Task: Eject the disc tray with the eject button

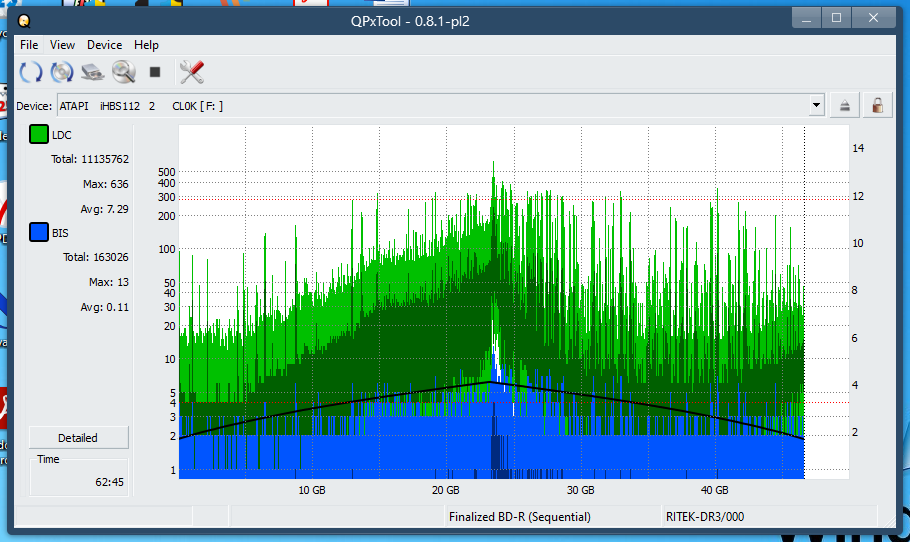Action: pyautogui.click(x=844, y=106)
